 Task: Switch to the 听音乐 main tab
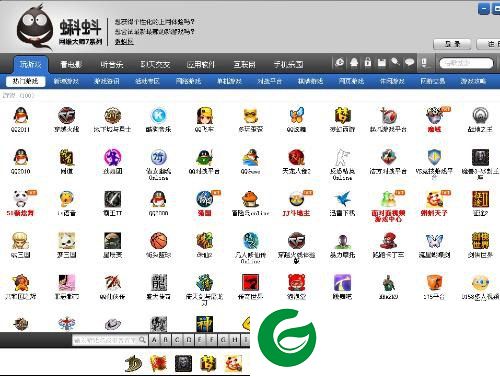point(112,64)
